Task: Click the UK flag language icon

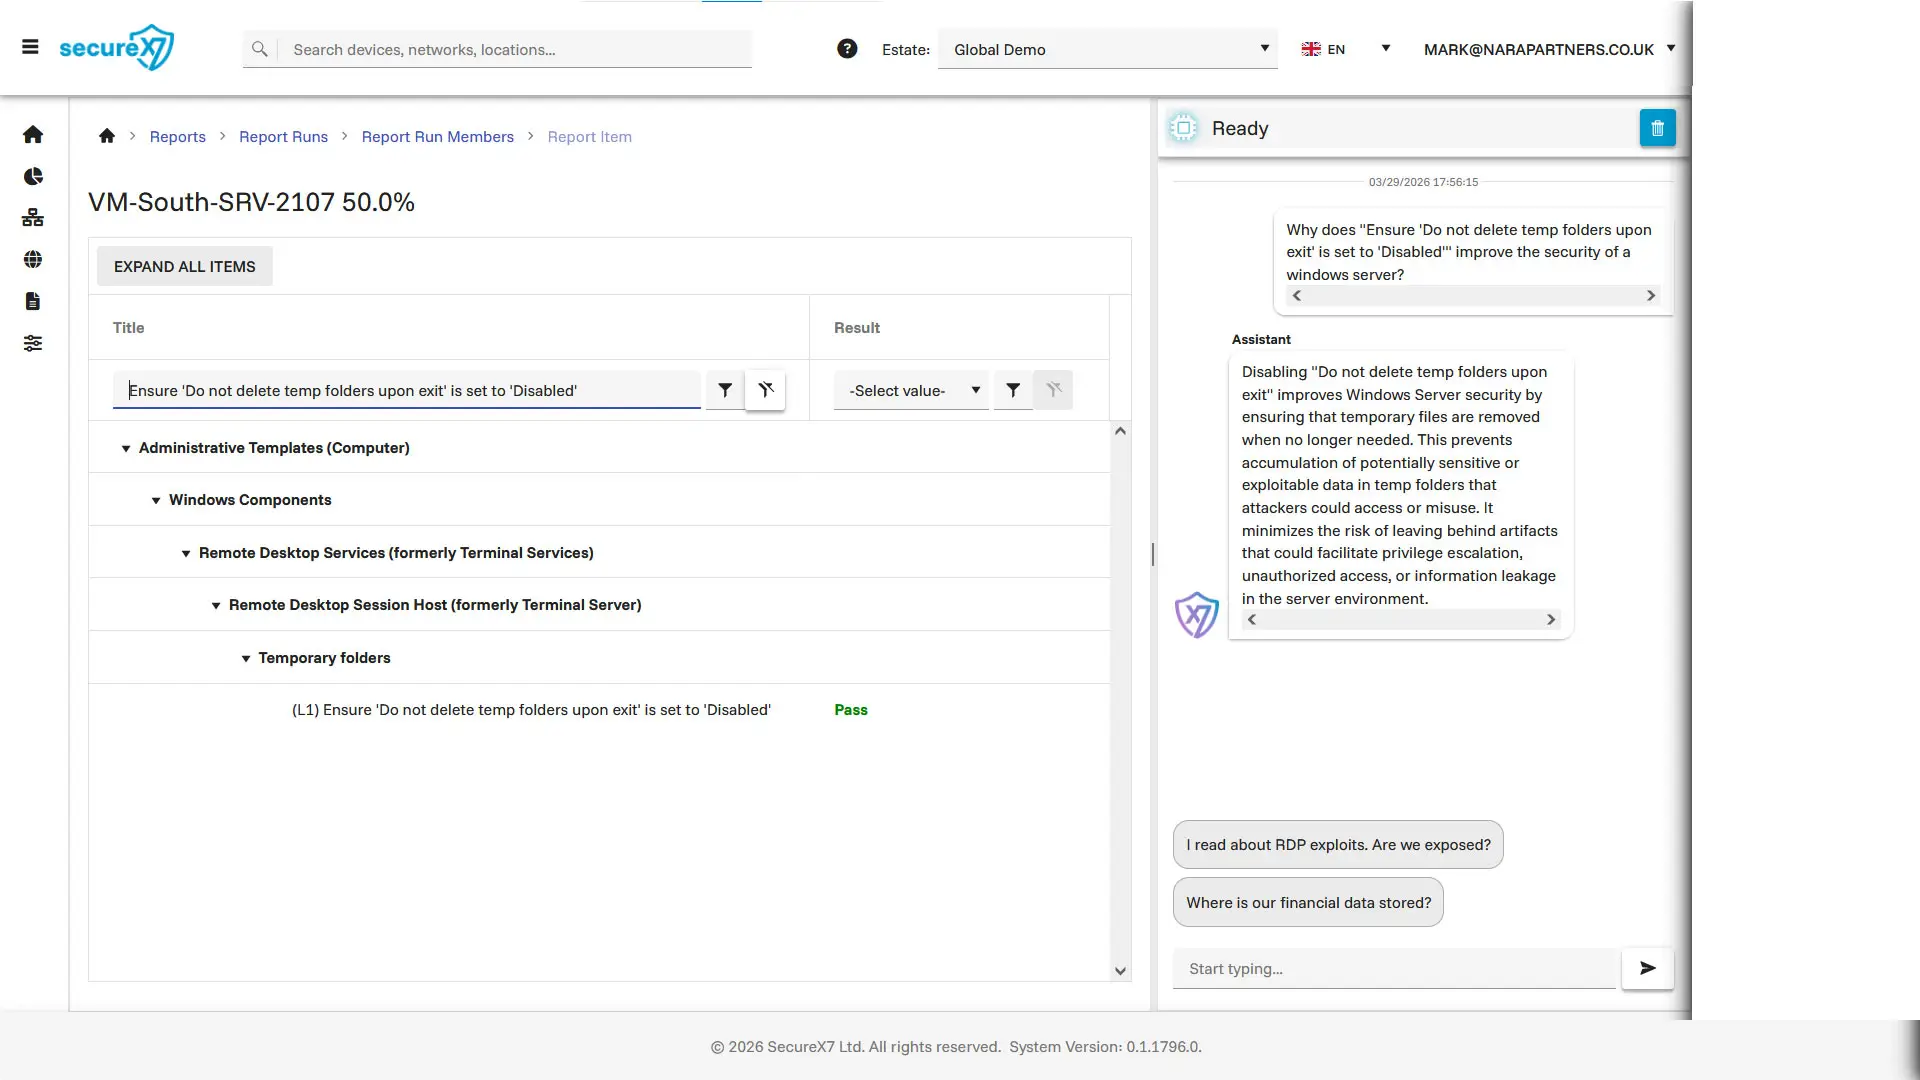Action: click(x=1311, y=49)
